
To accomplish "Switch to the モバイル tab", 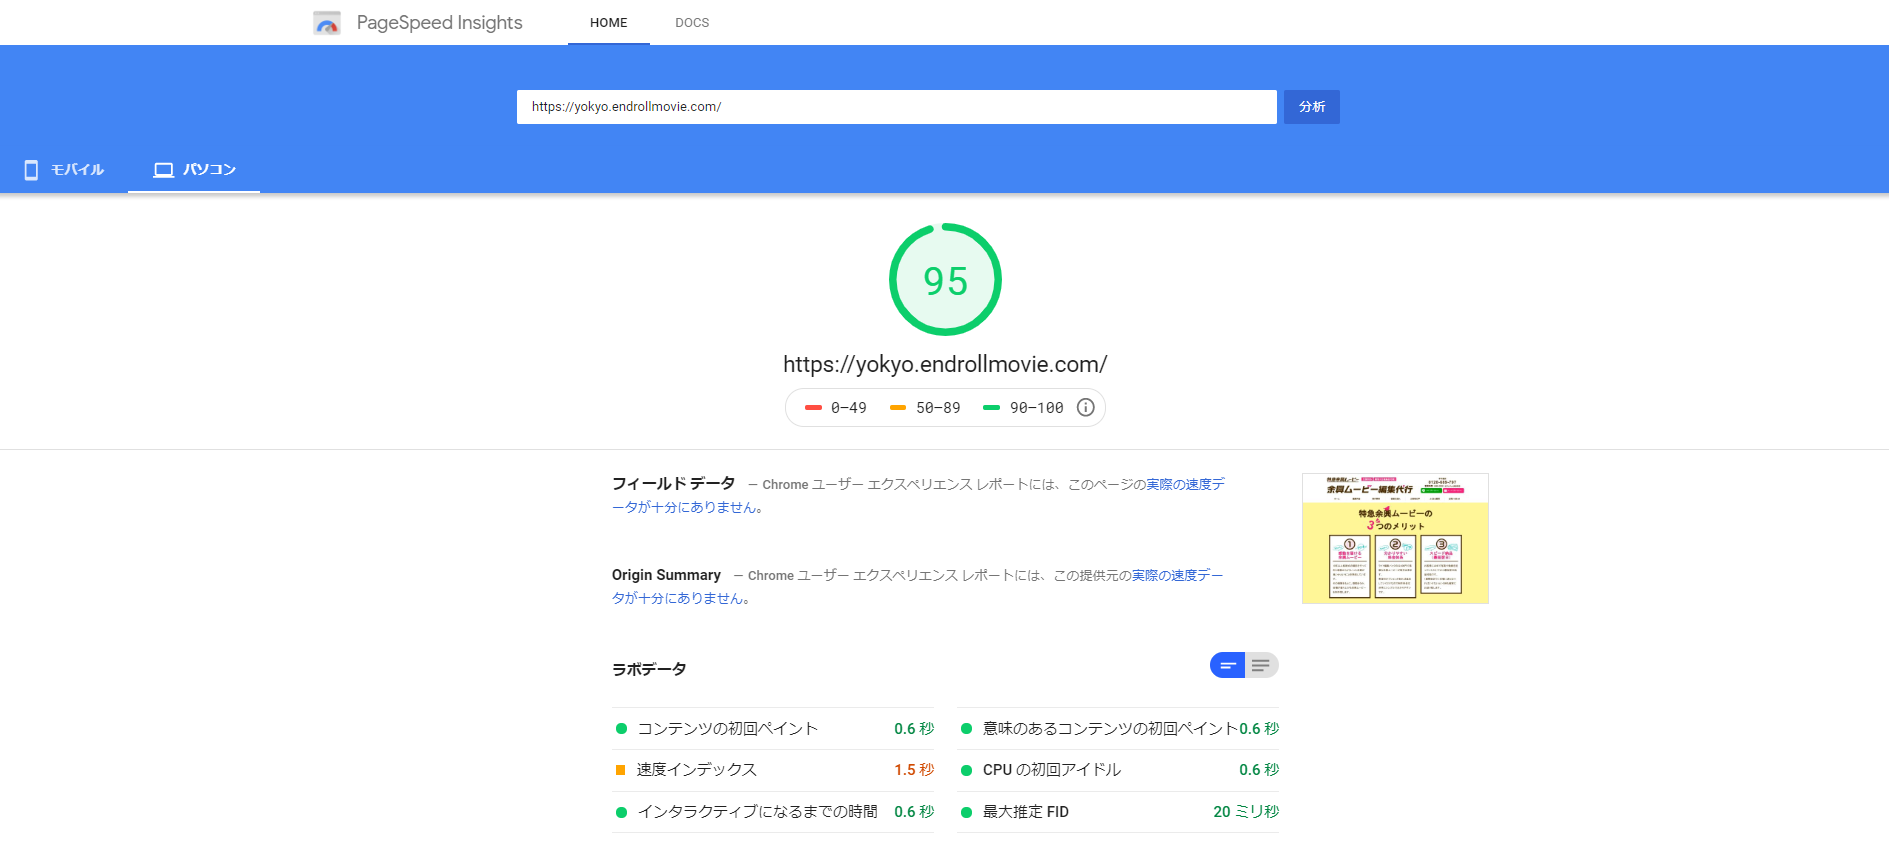I will pyautogui.click(x=64, y=170).
